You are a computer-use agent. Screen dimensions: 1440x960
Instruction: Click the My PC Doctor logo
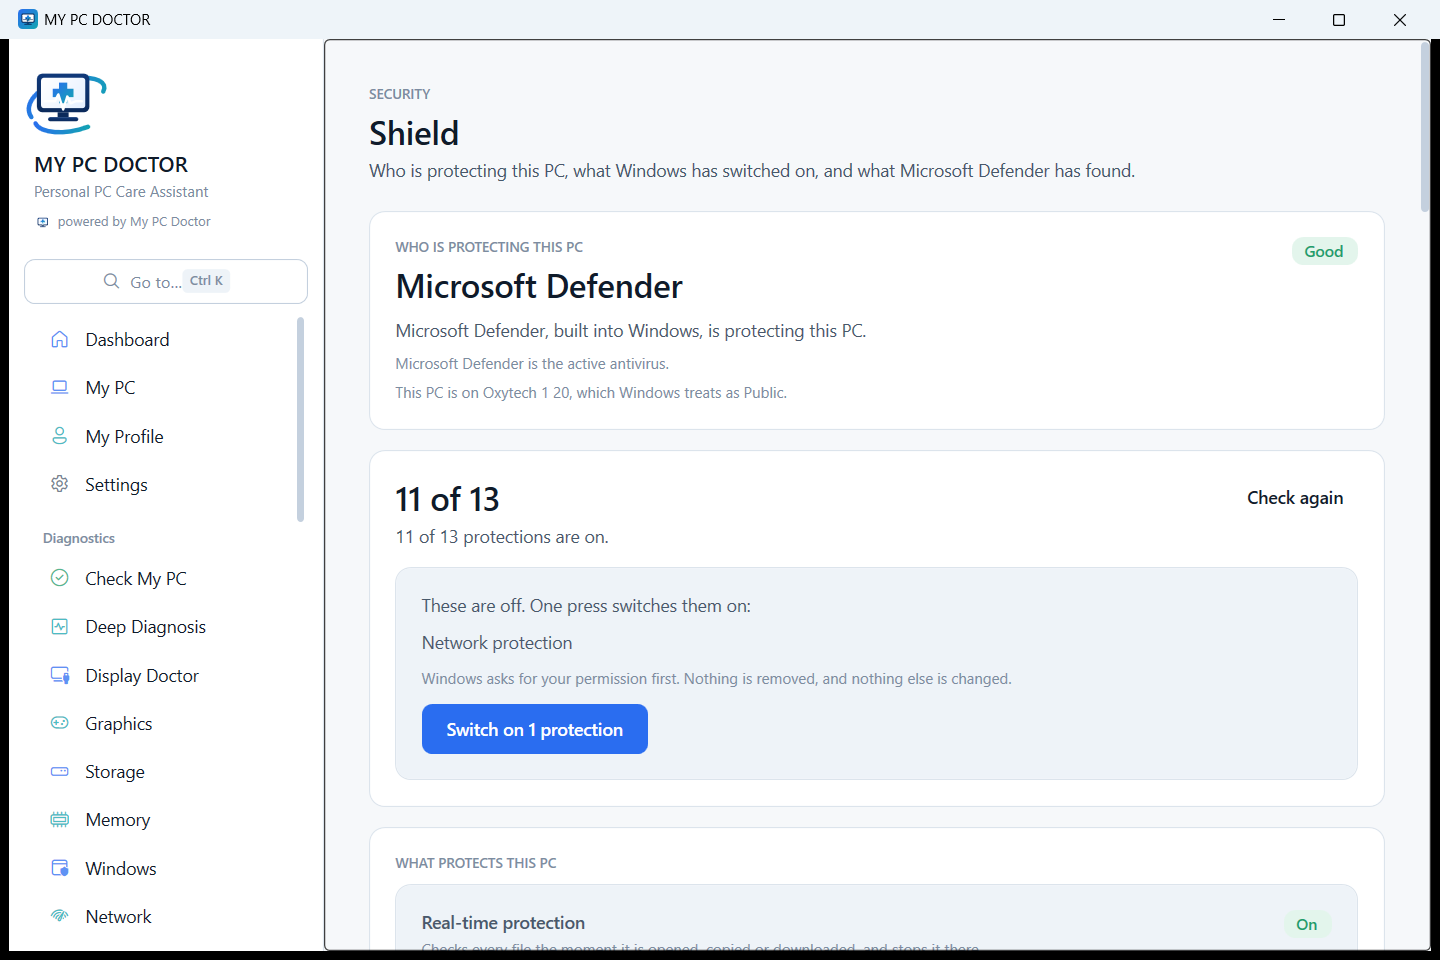66,103
